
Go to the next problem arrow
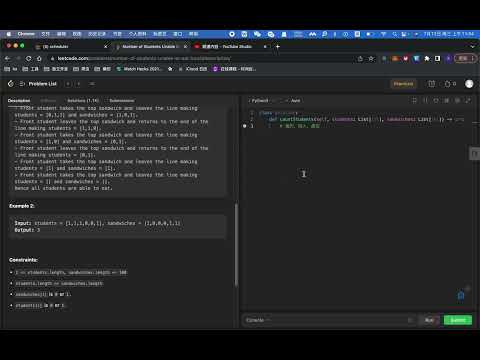pyautogui.click(x=79, y=84)
